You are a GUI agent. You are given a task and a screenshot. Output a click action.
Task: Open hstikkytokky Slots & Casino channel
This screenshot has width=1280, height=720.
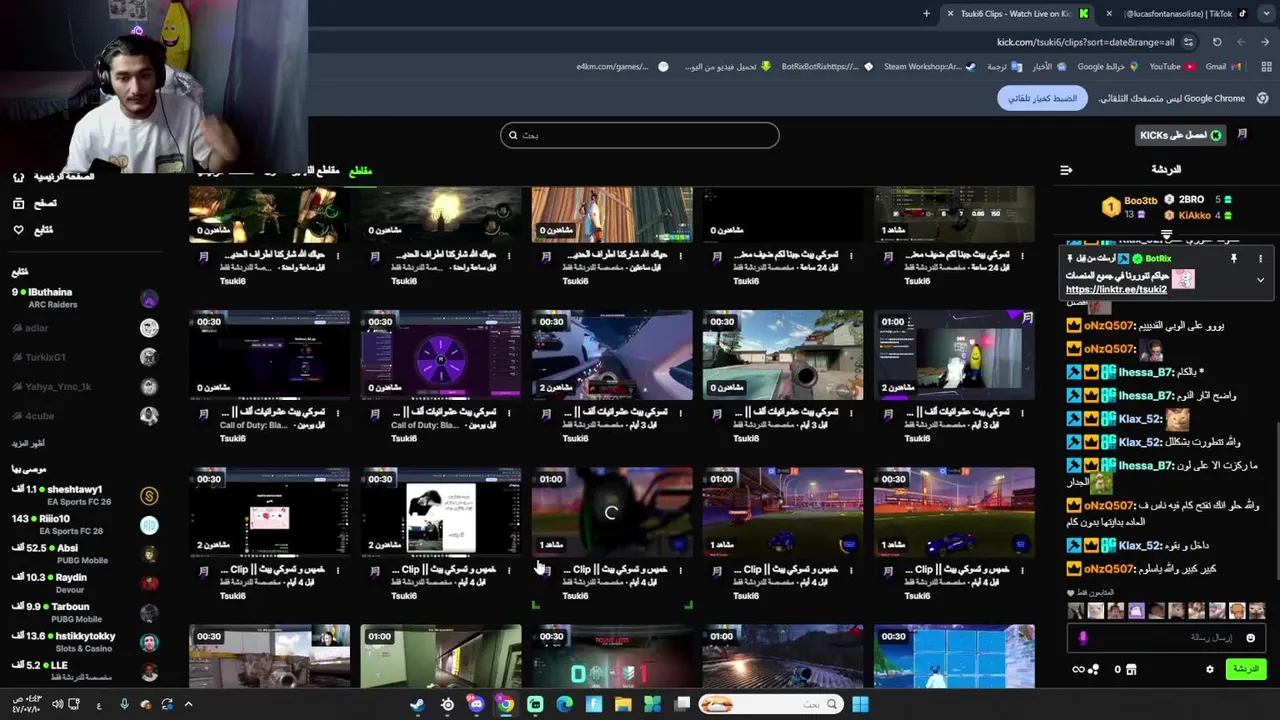coord(85,642)
